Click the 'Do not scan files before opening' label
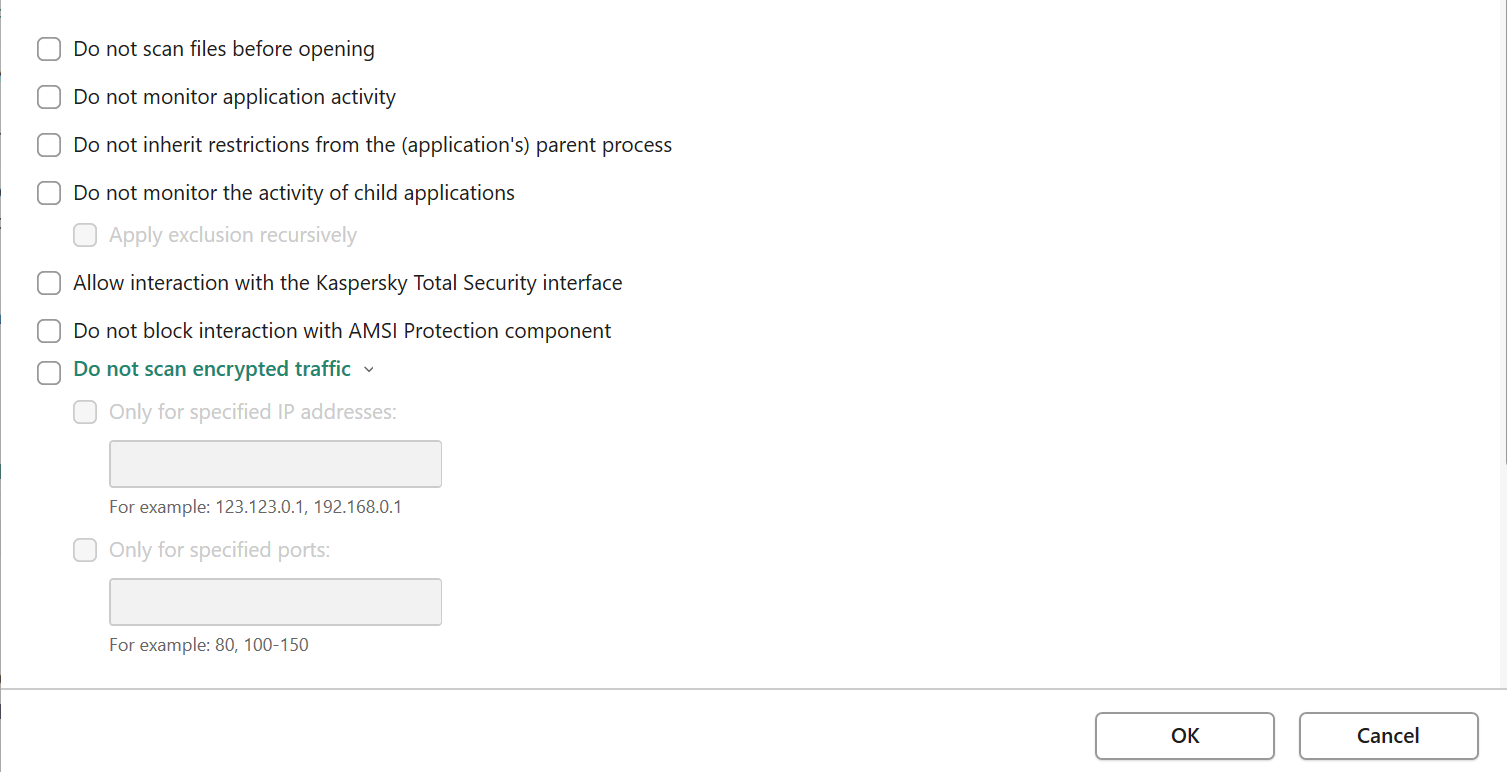 coord(224,49)
